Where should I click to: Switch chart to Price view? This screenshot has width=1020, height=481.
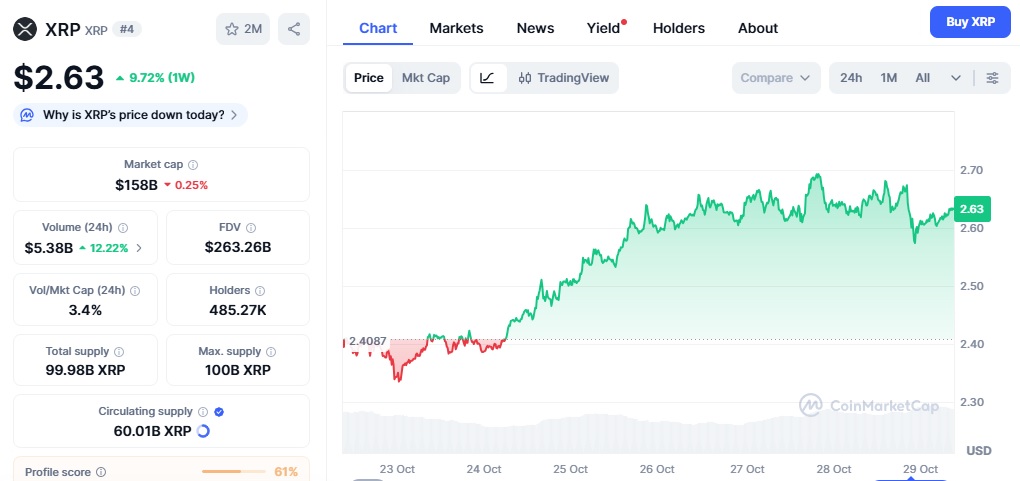pos(369,78)
